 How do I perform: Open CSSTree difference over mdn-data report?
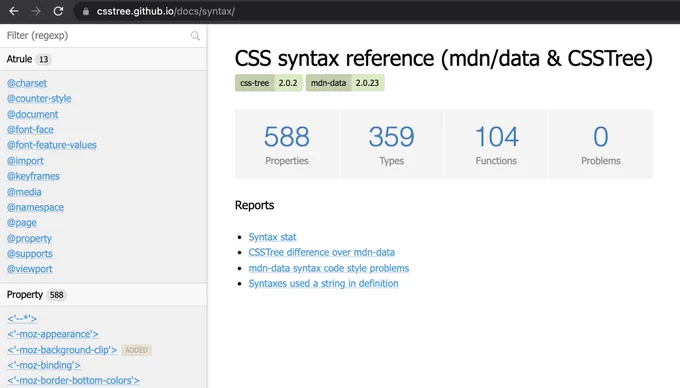click(x=322, y=252)
